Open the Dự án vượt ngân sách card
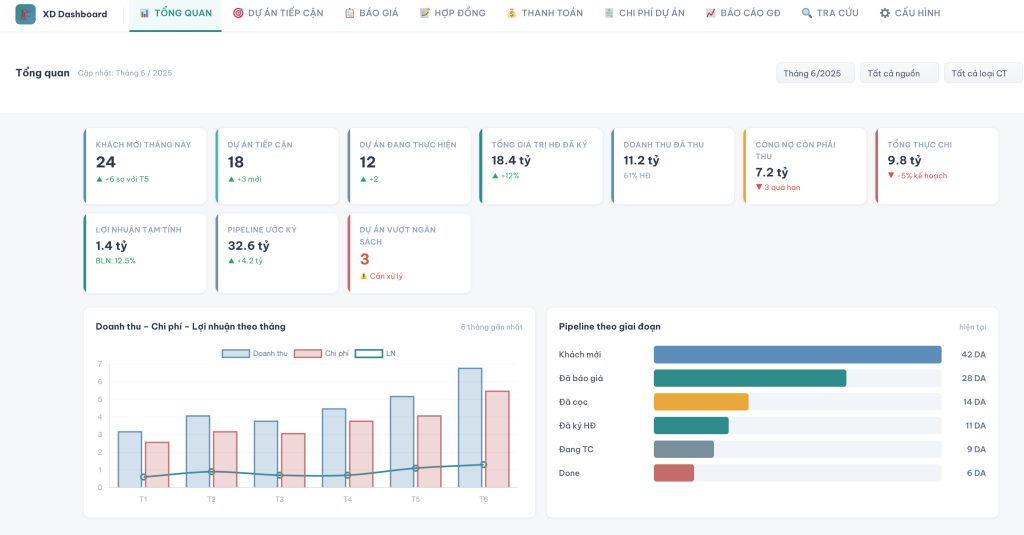Screen dimensions: 1024x535 click(x=409, y=253)
